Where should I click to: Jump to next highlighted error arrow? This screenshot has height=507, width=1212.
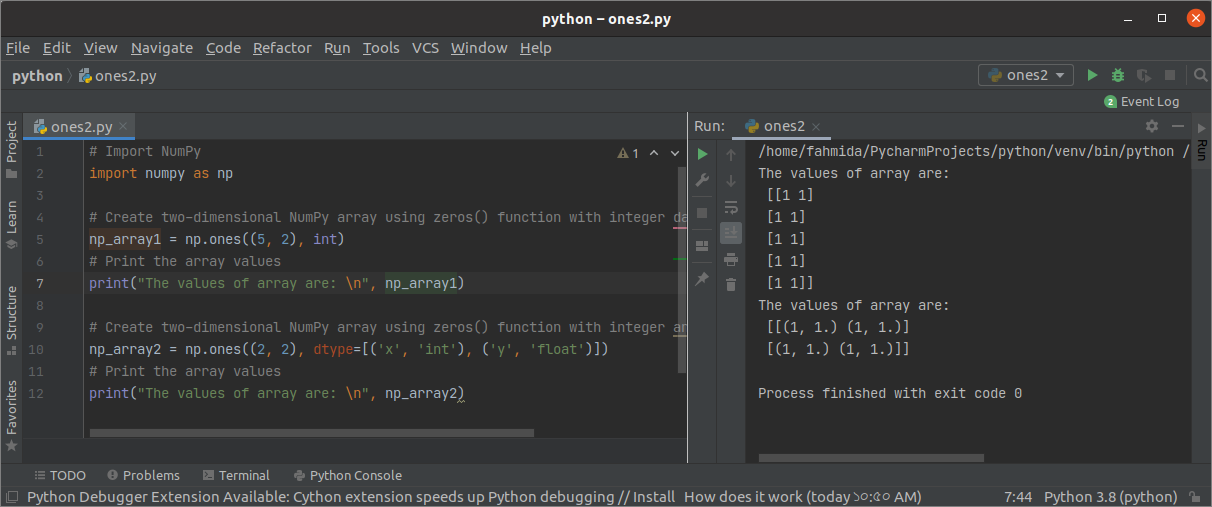point(674,154)
